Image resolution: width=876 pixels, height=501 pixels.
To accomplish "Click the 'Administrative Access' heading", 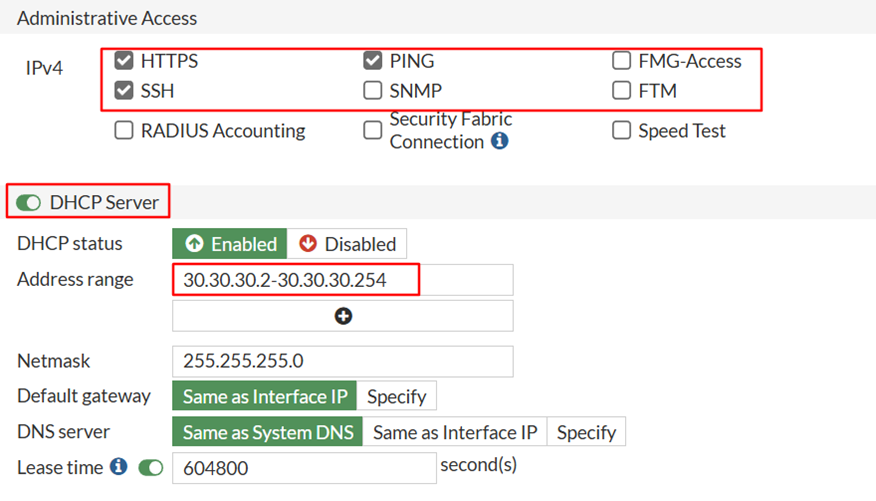I will pyautogui.click(x=107, y=18).
